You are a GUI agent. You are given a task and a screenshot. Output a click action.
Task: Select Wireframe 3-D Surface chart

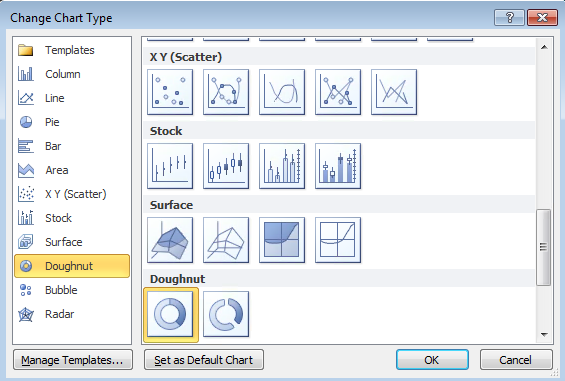pos(226,240)
